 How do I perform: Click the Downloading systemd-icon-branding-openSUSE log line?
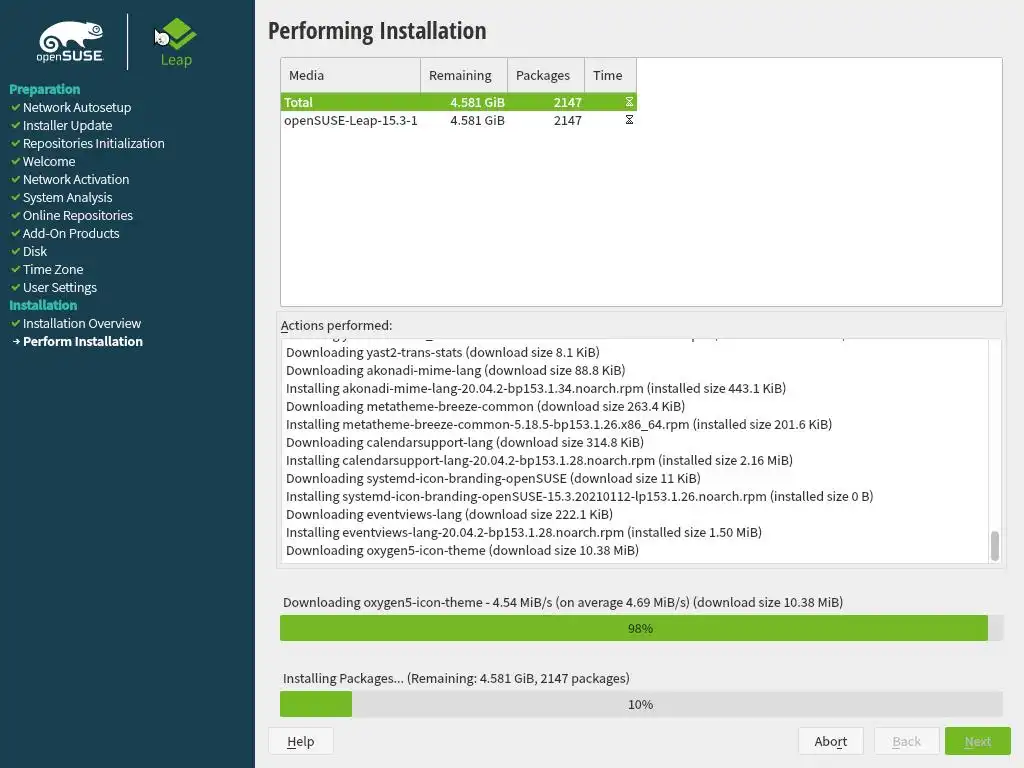493,478
